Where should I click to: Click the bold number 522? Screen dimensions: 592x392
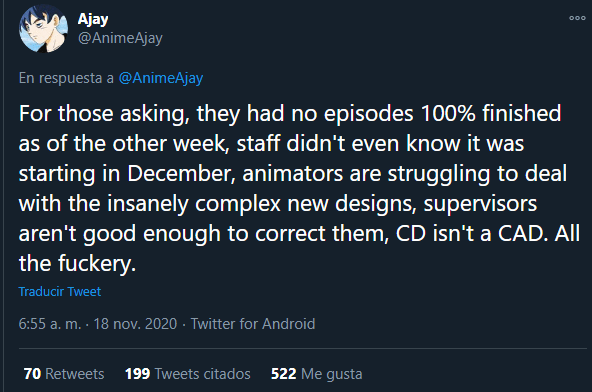pos(284,374)
